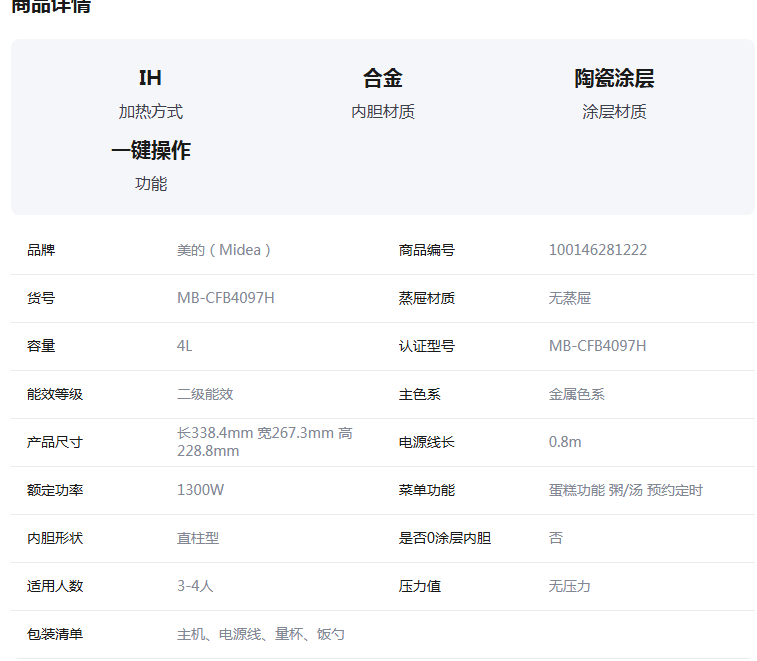Select the 无蒸屉 value
757x661 pixels.
click(570, 298)
